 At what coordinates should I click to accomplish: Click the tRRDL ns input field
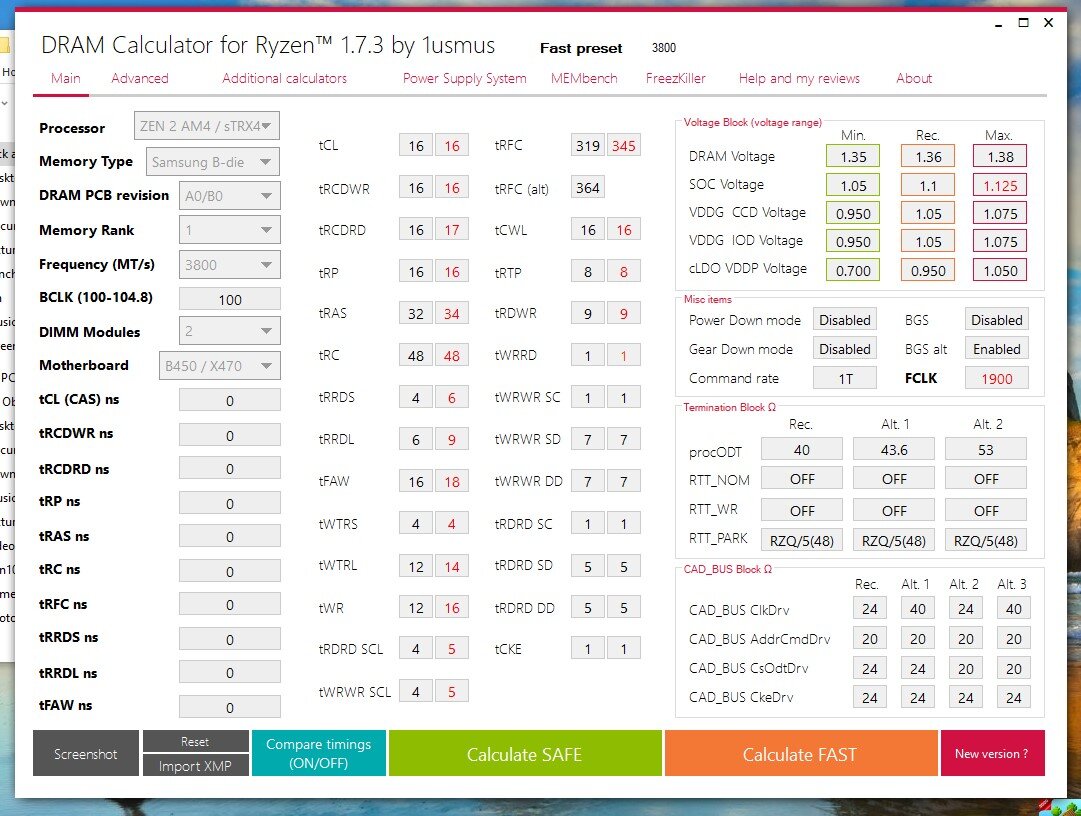click(x=230, y=673)
